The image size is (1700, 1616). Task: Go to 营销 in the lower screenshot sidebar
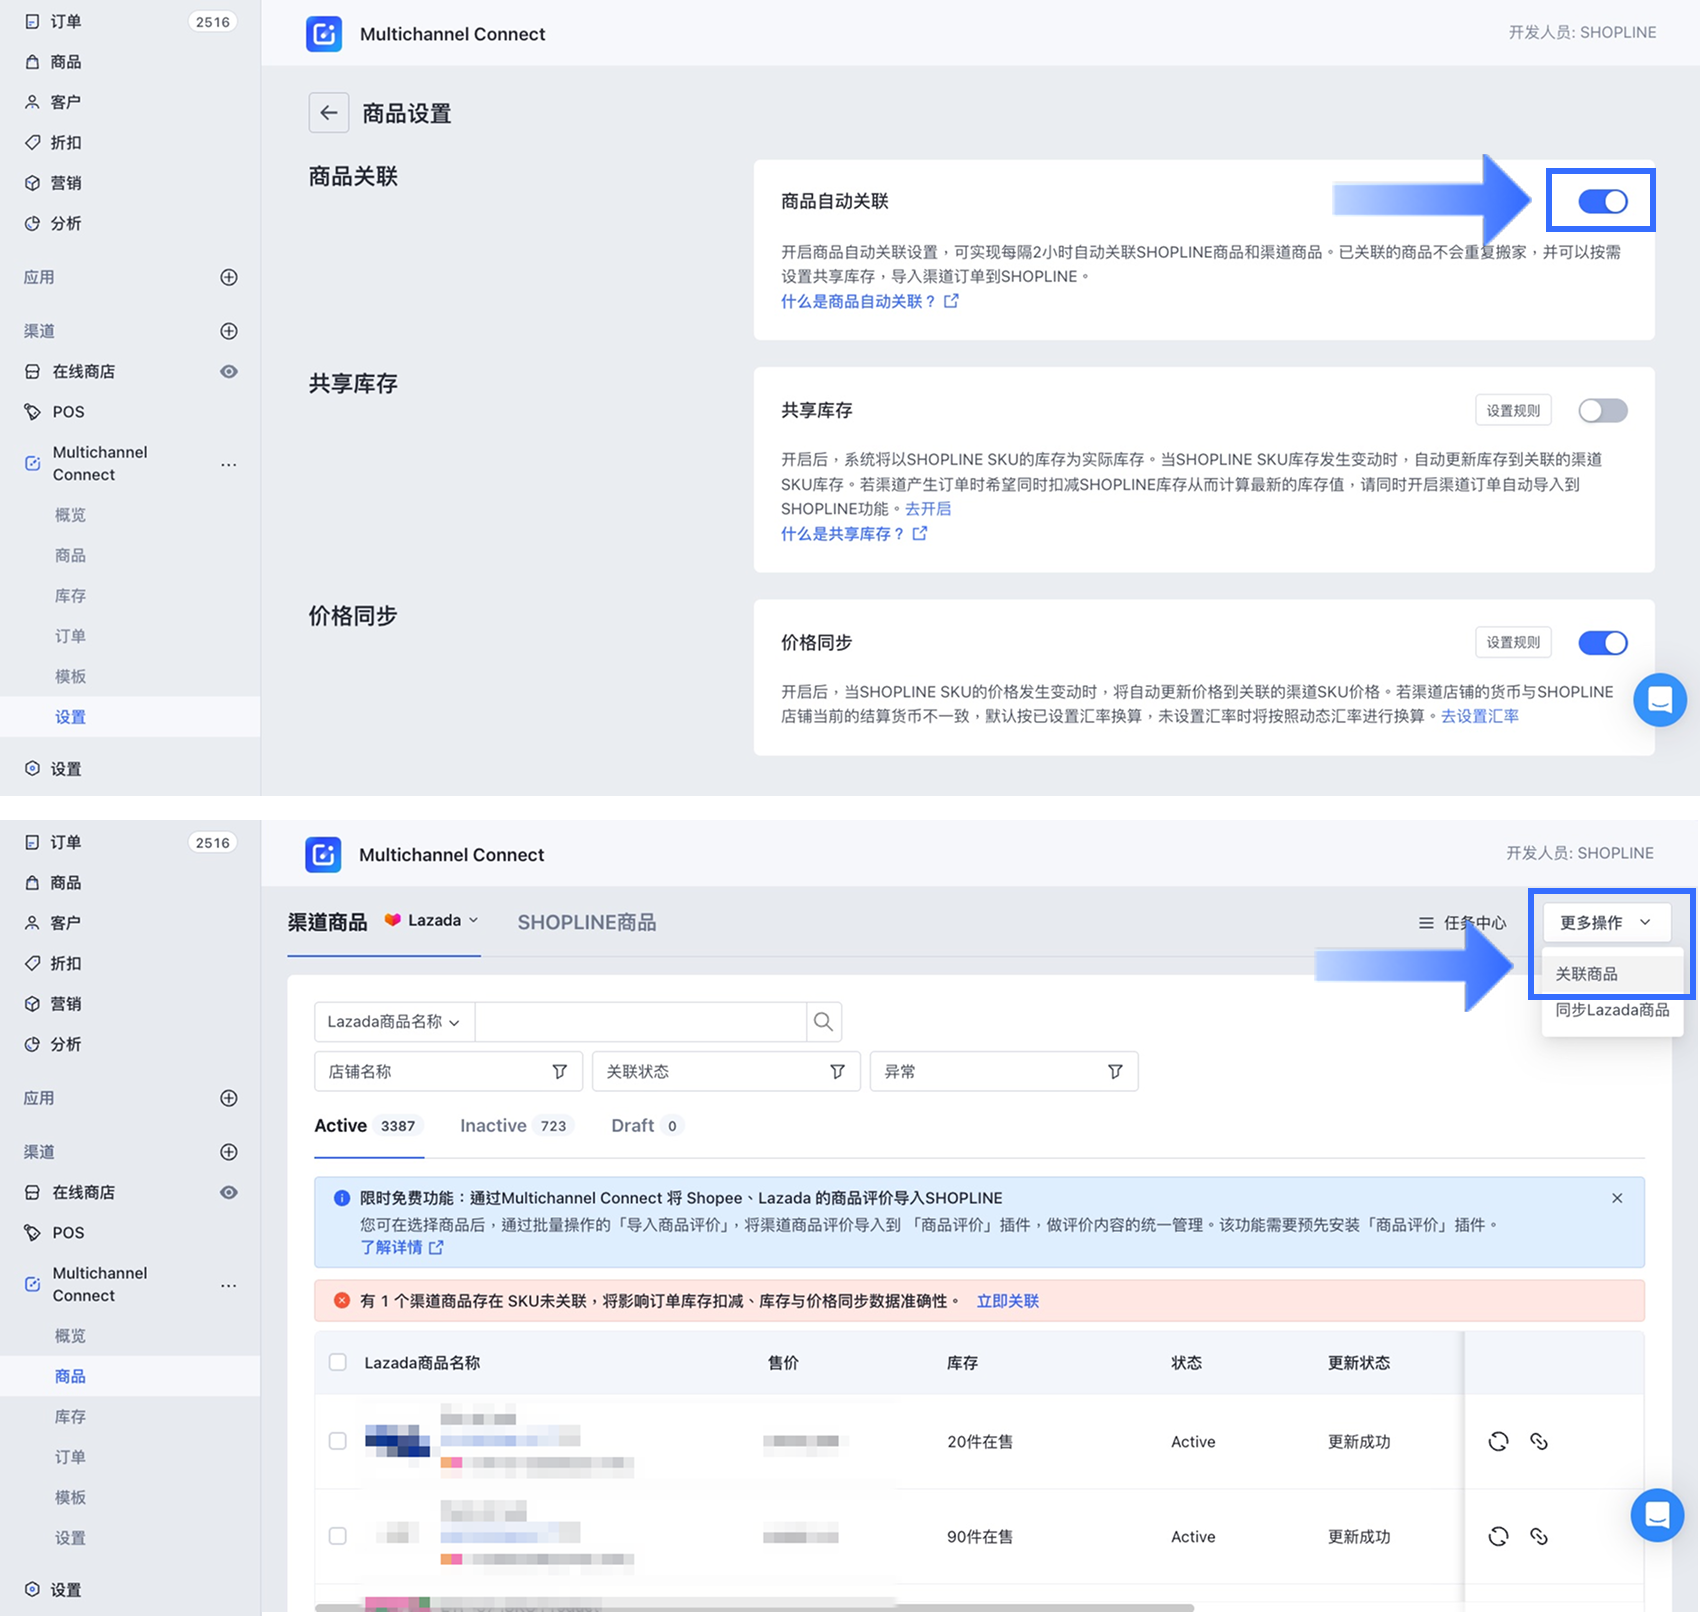click(66, 1004)
